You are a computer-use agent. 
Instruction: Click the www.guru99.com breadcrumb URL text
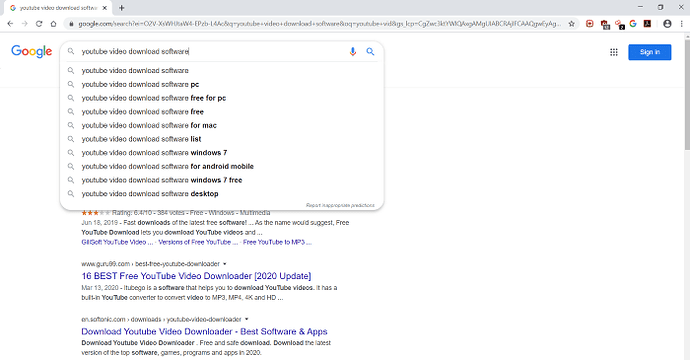coord(150,264)
